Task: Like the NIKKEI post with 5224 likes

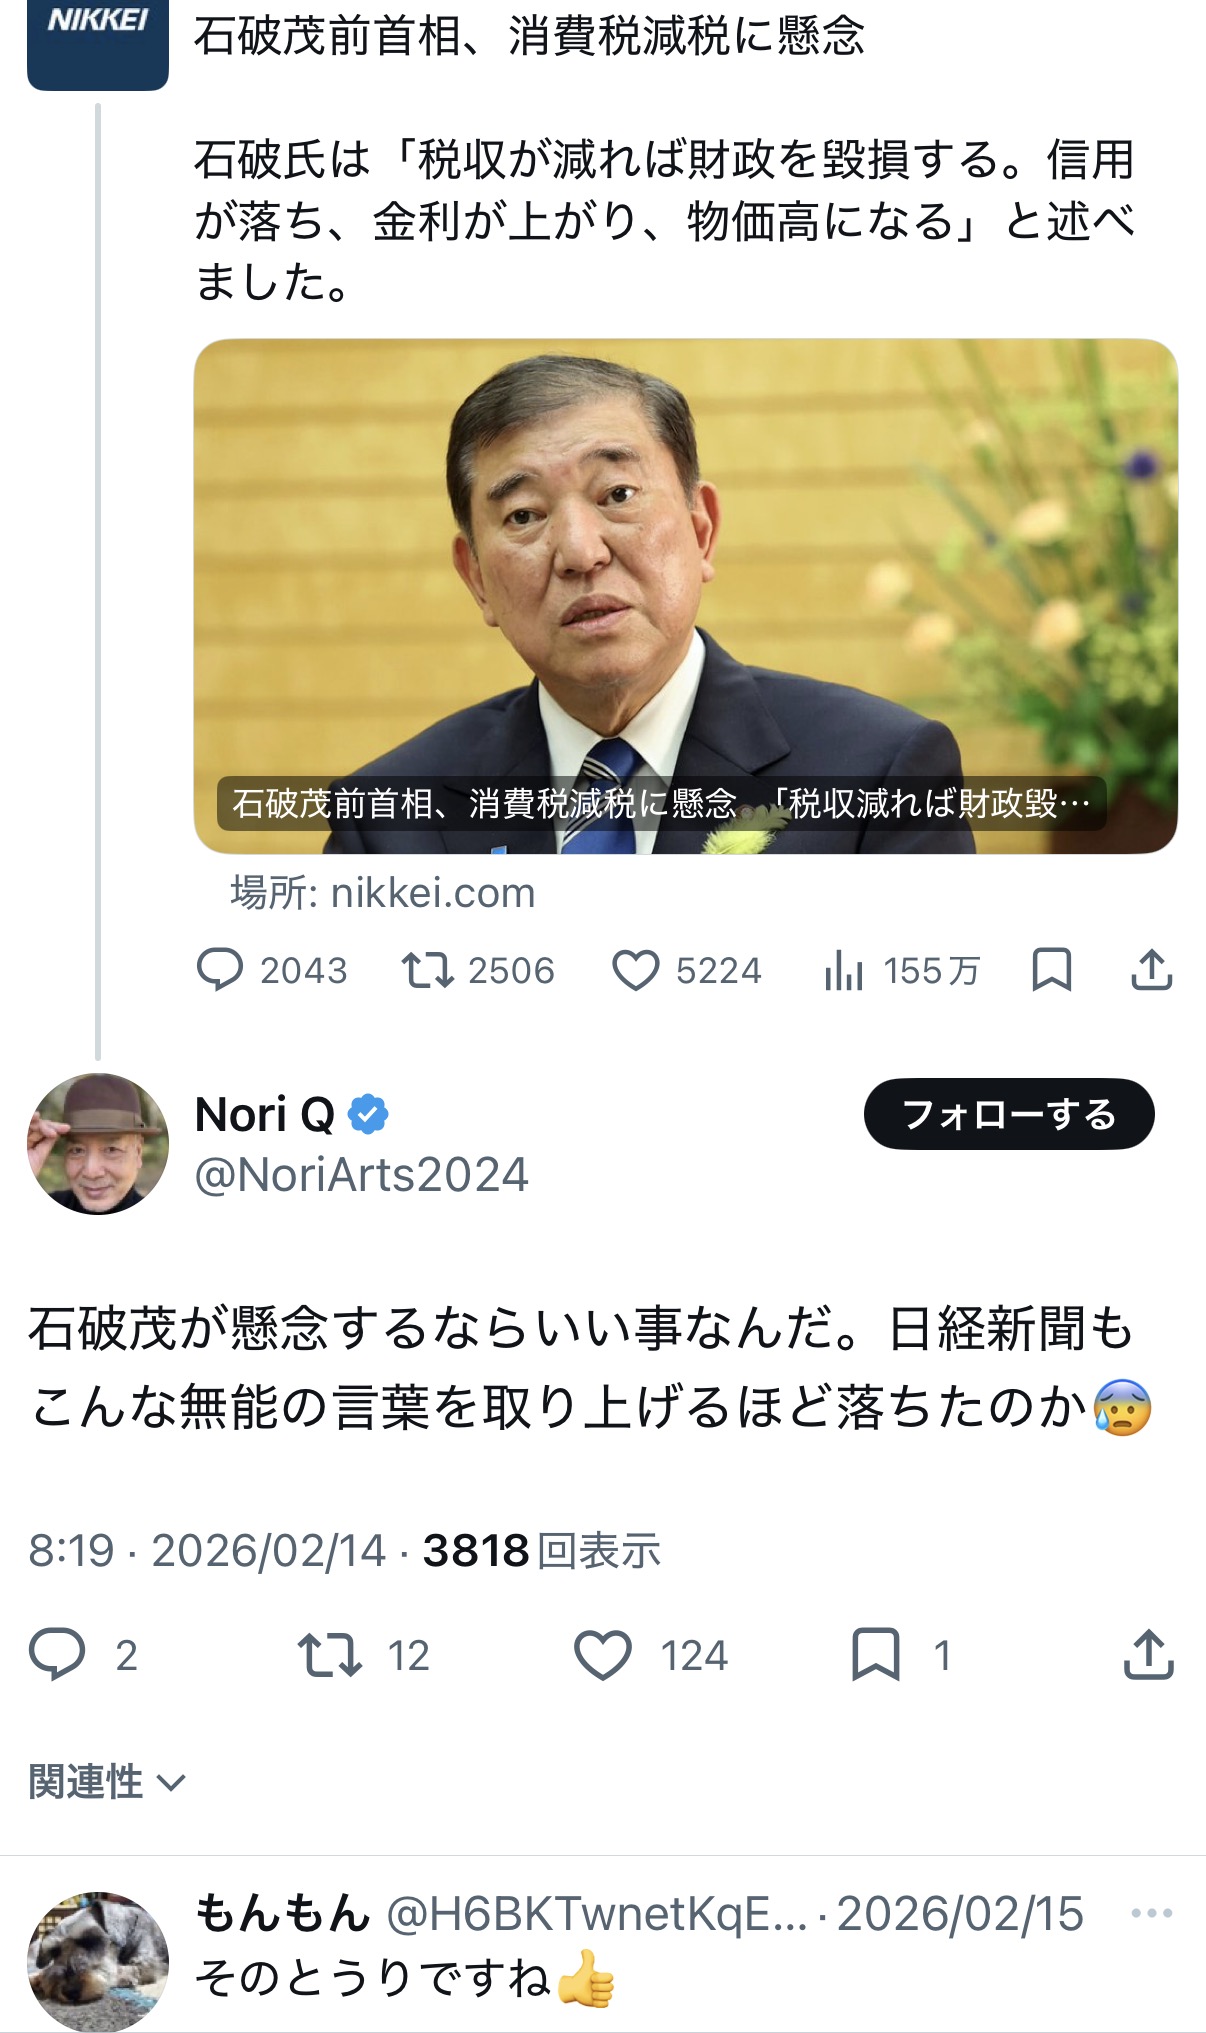Action: coord(636,970)
